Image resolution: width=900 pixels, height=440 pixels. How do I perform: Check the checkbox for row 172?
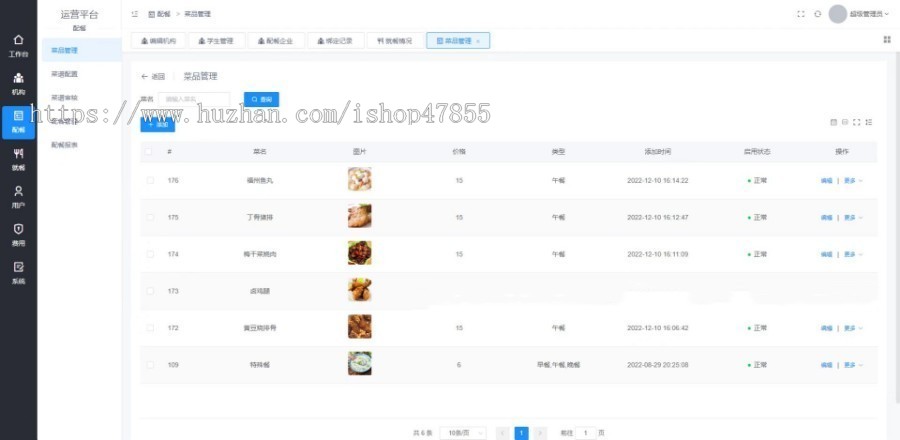click(x=150, y=328)
